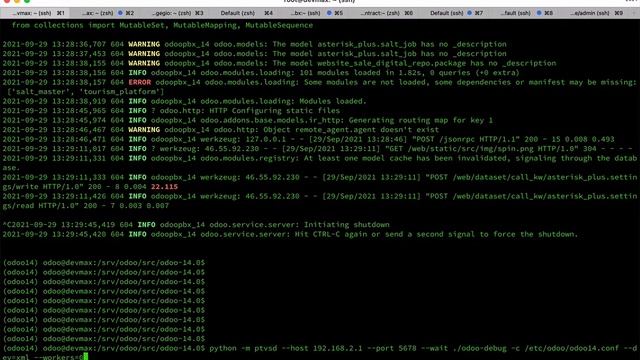This screenshot has width=640, height=360.
Task: Click the 'from collections import MutableSet' line
Action: tap(162, 25)
